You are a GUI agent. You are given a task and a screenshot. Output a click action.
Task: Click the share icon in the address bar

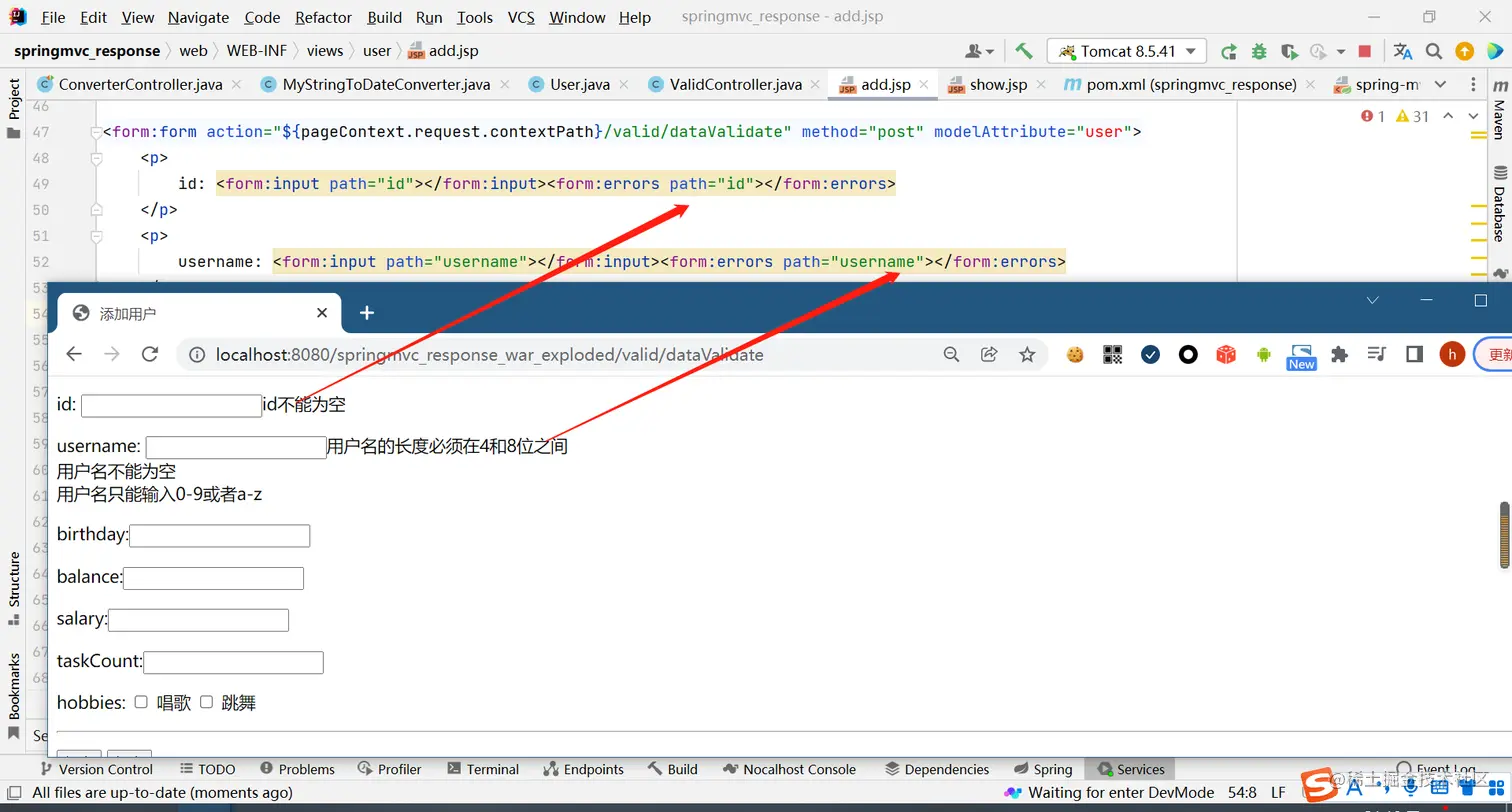pyautogui.click(x=989, y=354)
